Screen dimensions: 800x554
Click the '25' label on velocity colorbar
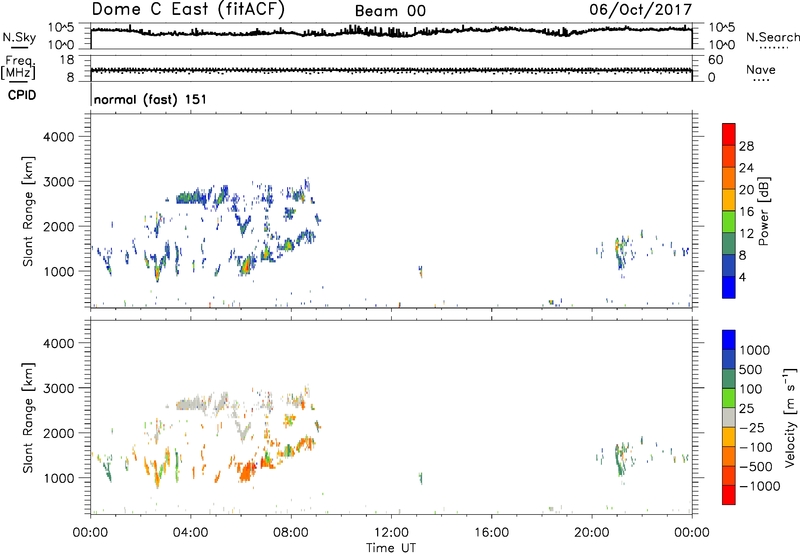tap(746, 408)
